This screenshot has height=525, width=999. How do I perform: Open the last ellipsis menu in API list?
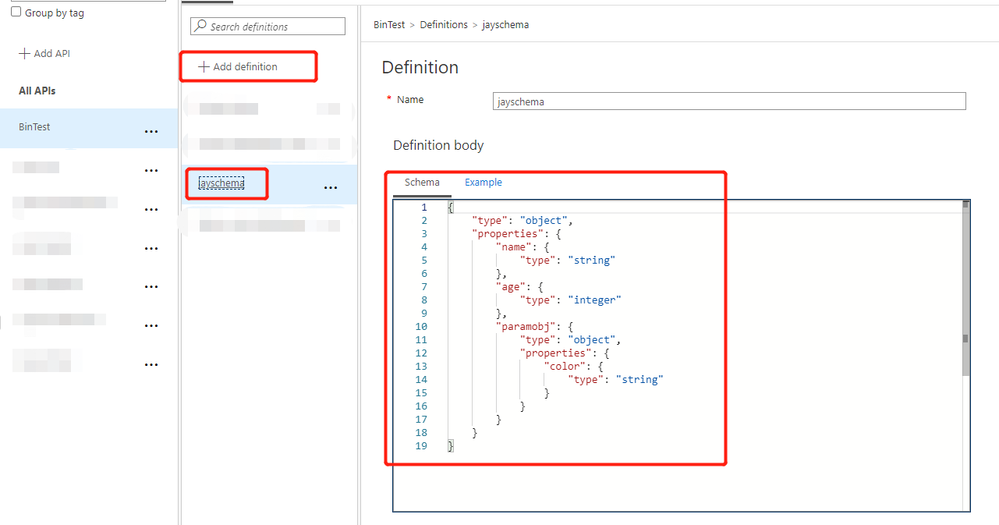click(x=151, y=364)
